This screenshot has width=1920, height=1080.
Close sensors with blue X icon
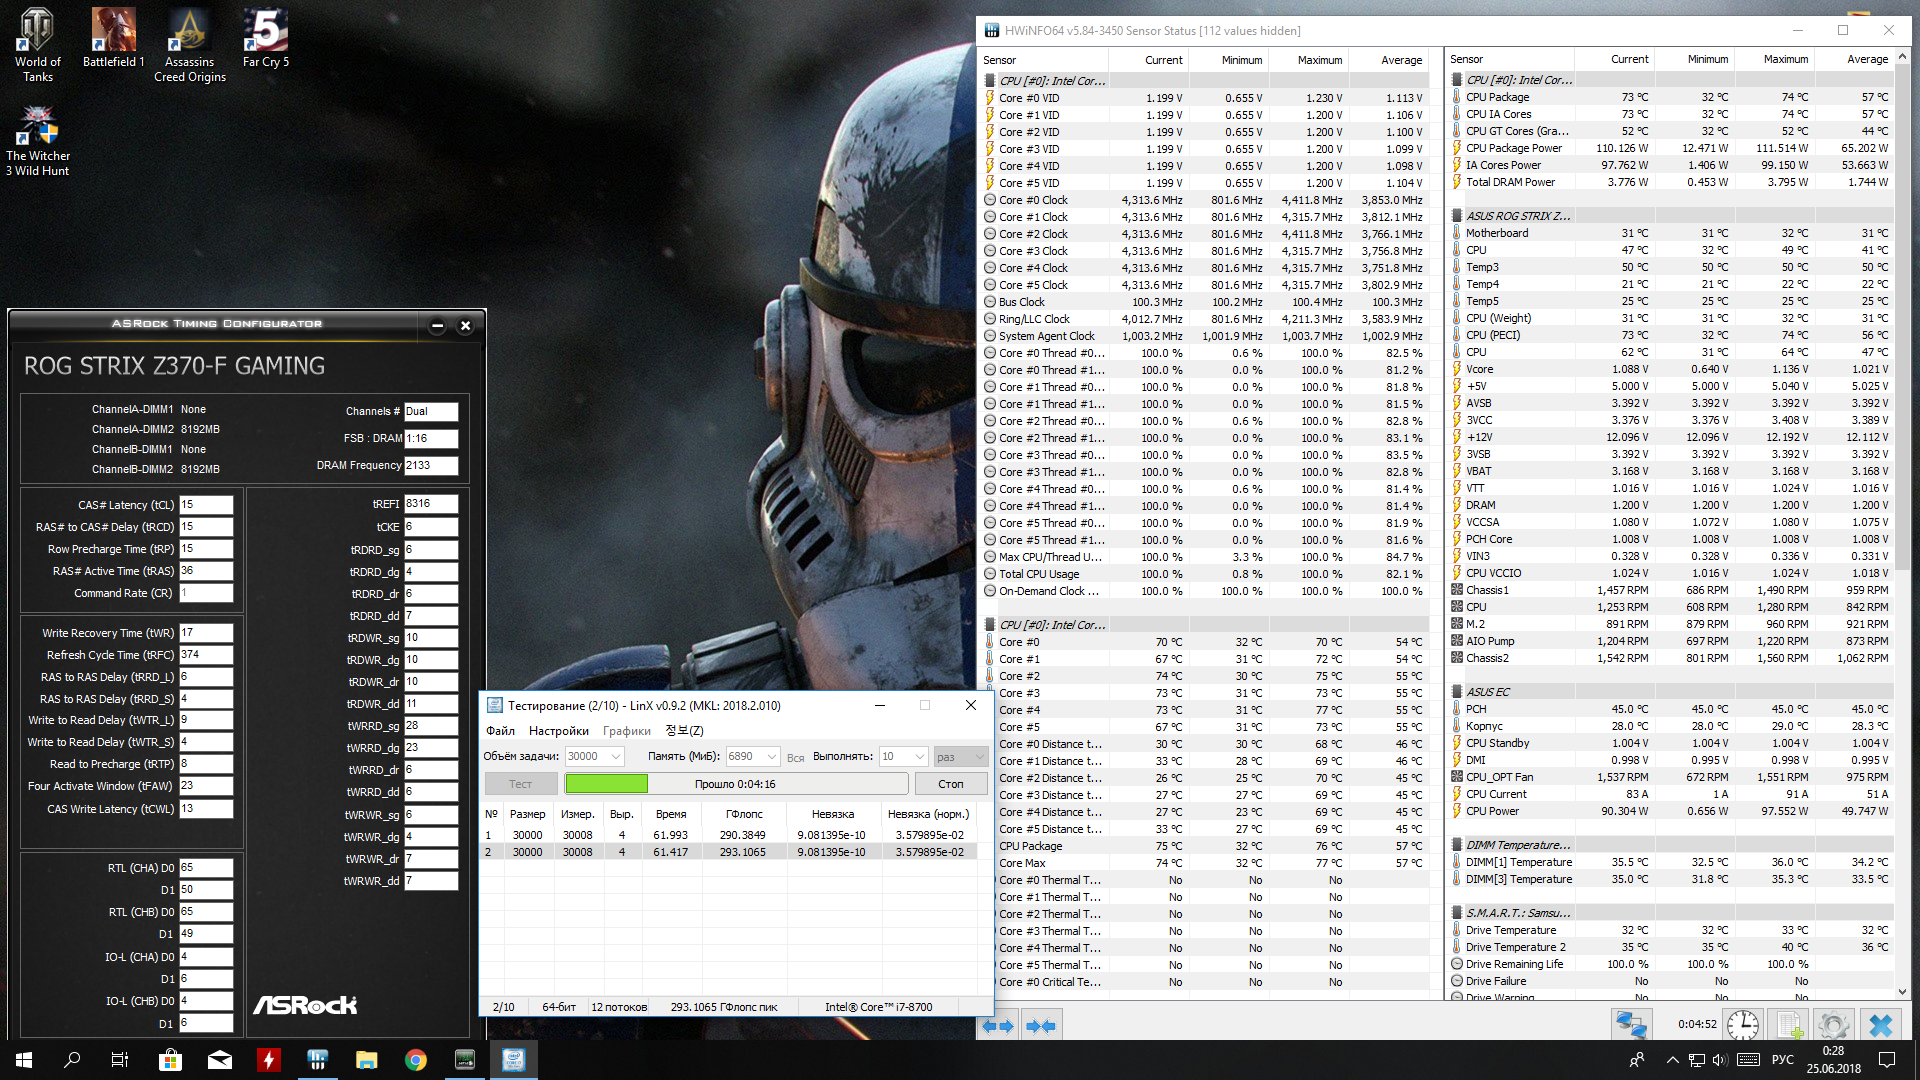tap(1880, 1024)
